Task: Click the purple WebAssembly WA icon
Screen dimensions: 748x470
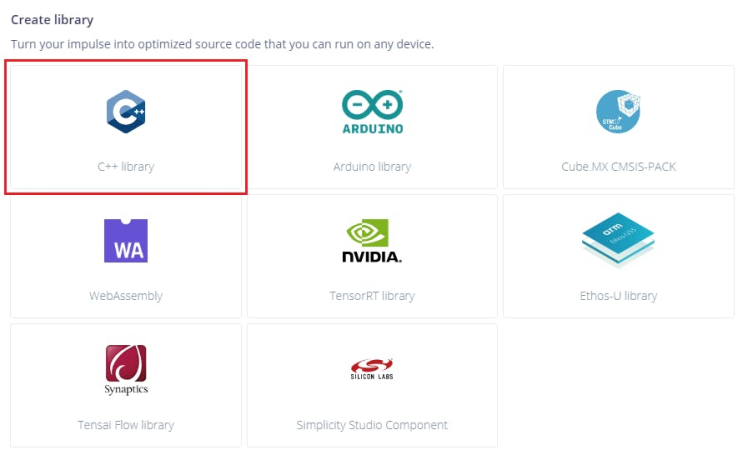Action: (x=126, y=240)
